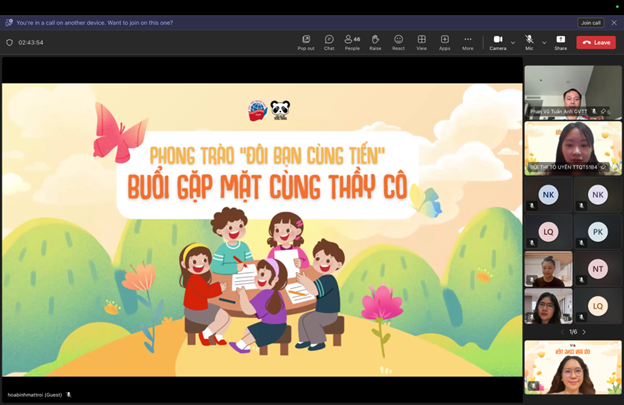Viewport: 624px width, 405px height.
Task: Select the PK participant tile
Action: [x=597, y=232]
